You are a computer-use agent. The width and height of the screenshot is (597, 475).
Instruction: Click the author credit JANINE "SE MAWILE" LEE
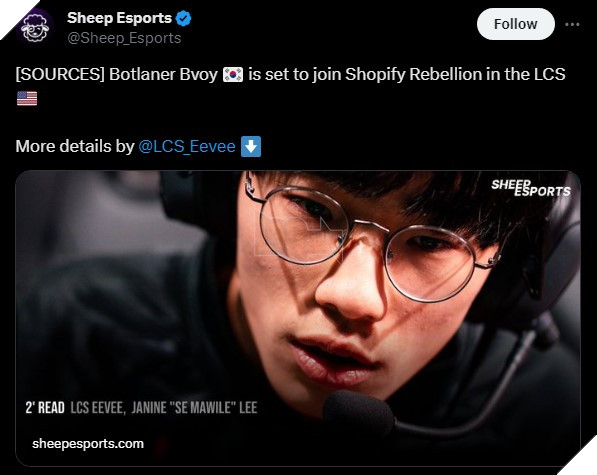pos(195,408)
